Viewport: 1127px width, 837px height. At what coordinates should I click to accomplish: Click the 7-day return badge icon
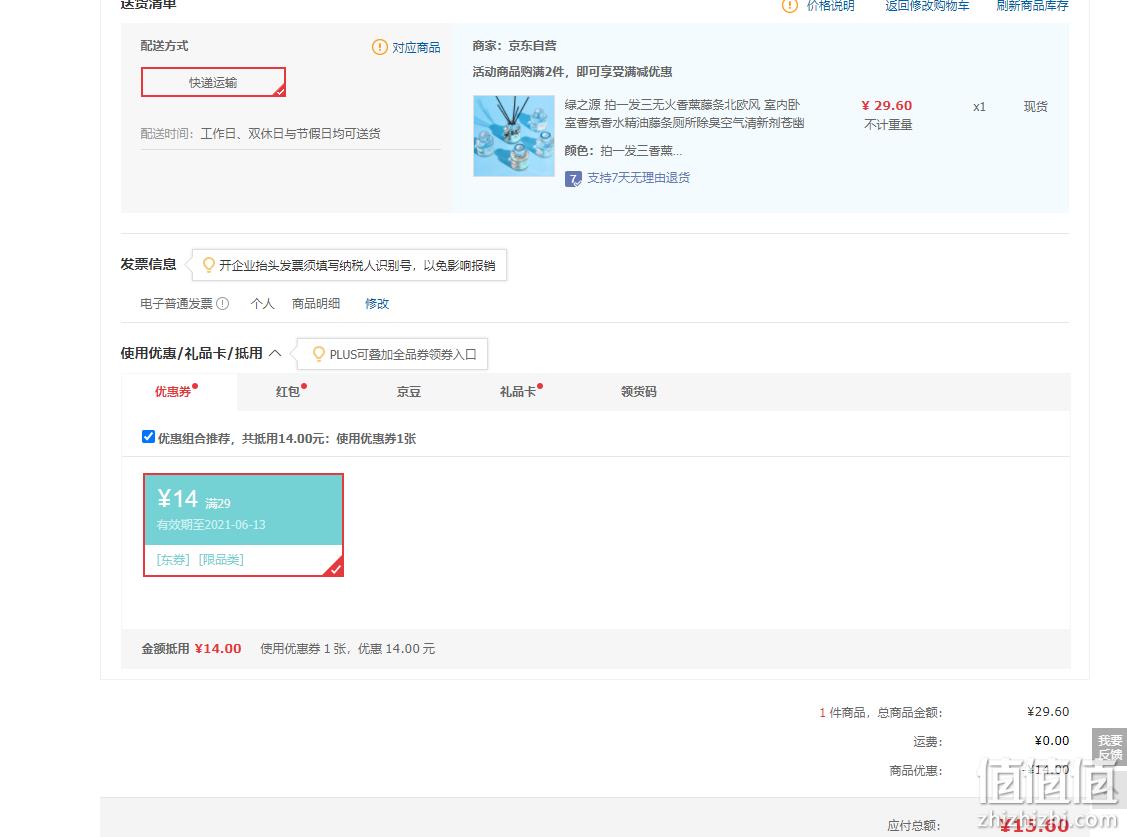(x=573, y=178)
